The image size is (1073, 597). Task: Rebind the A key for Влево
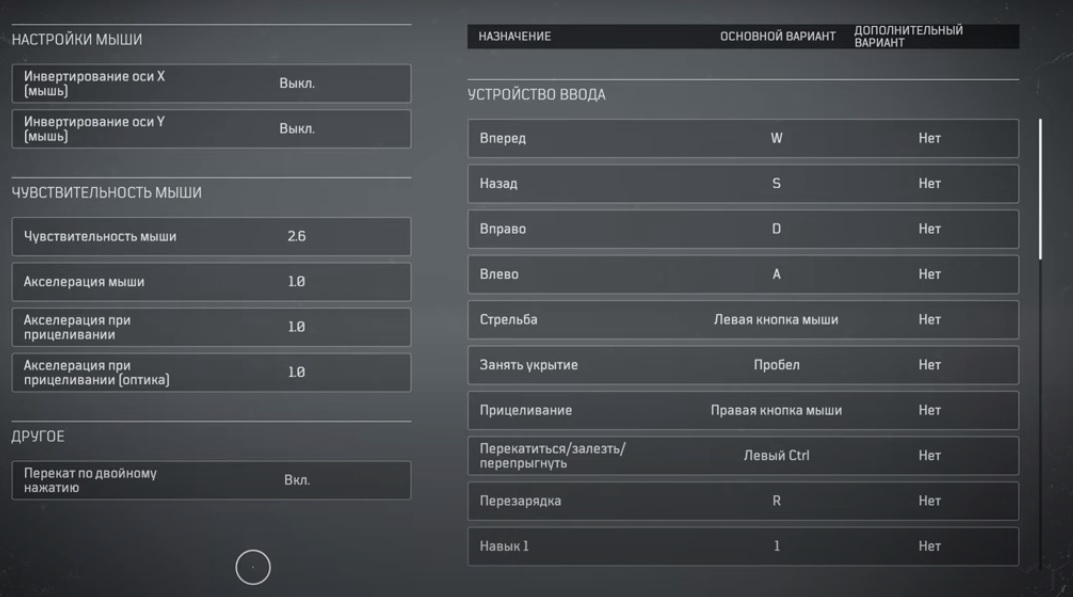pos(776,275)
